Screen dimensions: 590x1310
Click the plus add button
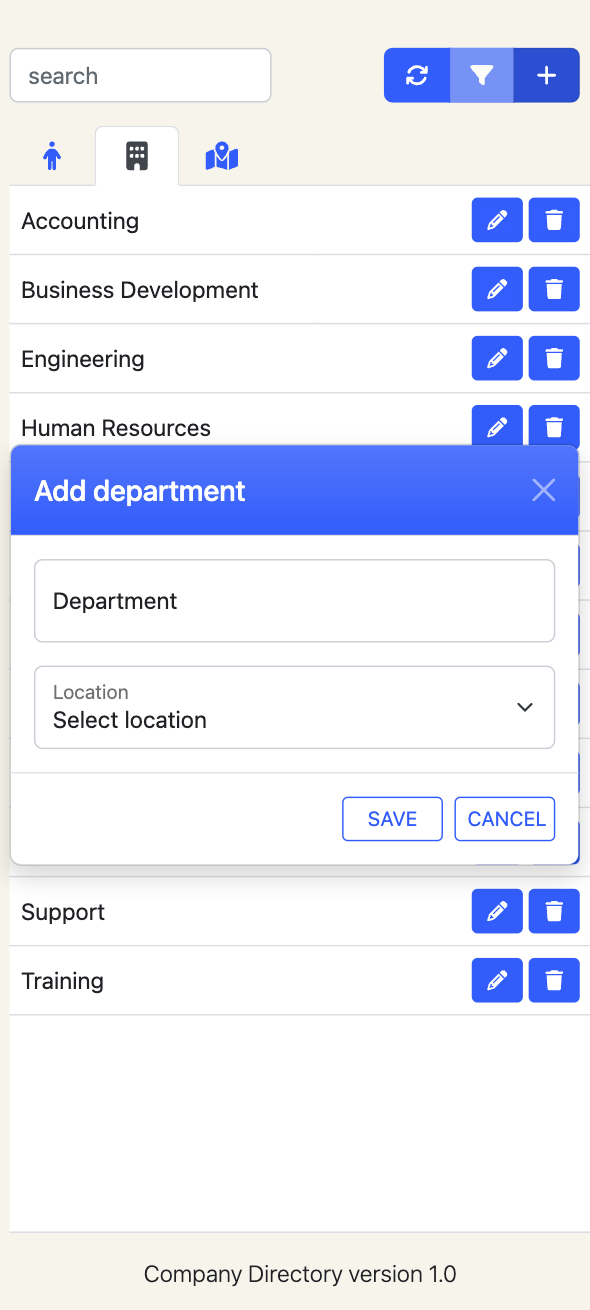[546, 75]
